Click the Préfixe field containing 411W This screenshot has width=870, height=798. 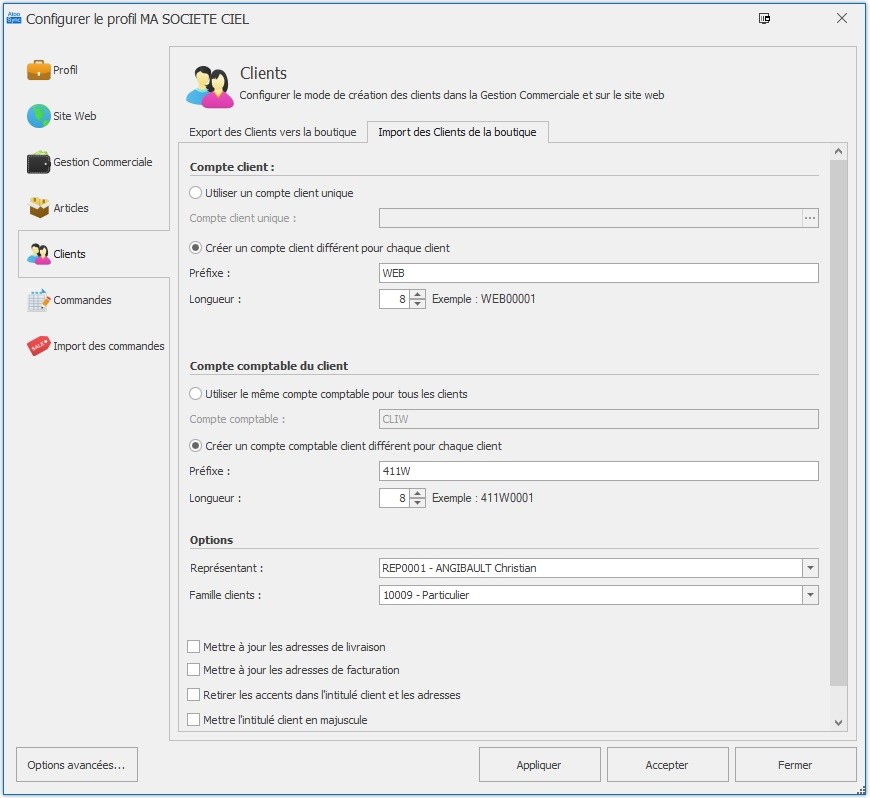click(x=599, y=471)
